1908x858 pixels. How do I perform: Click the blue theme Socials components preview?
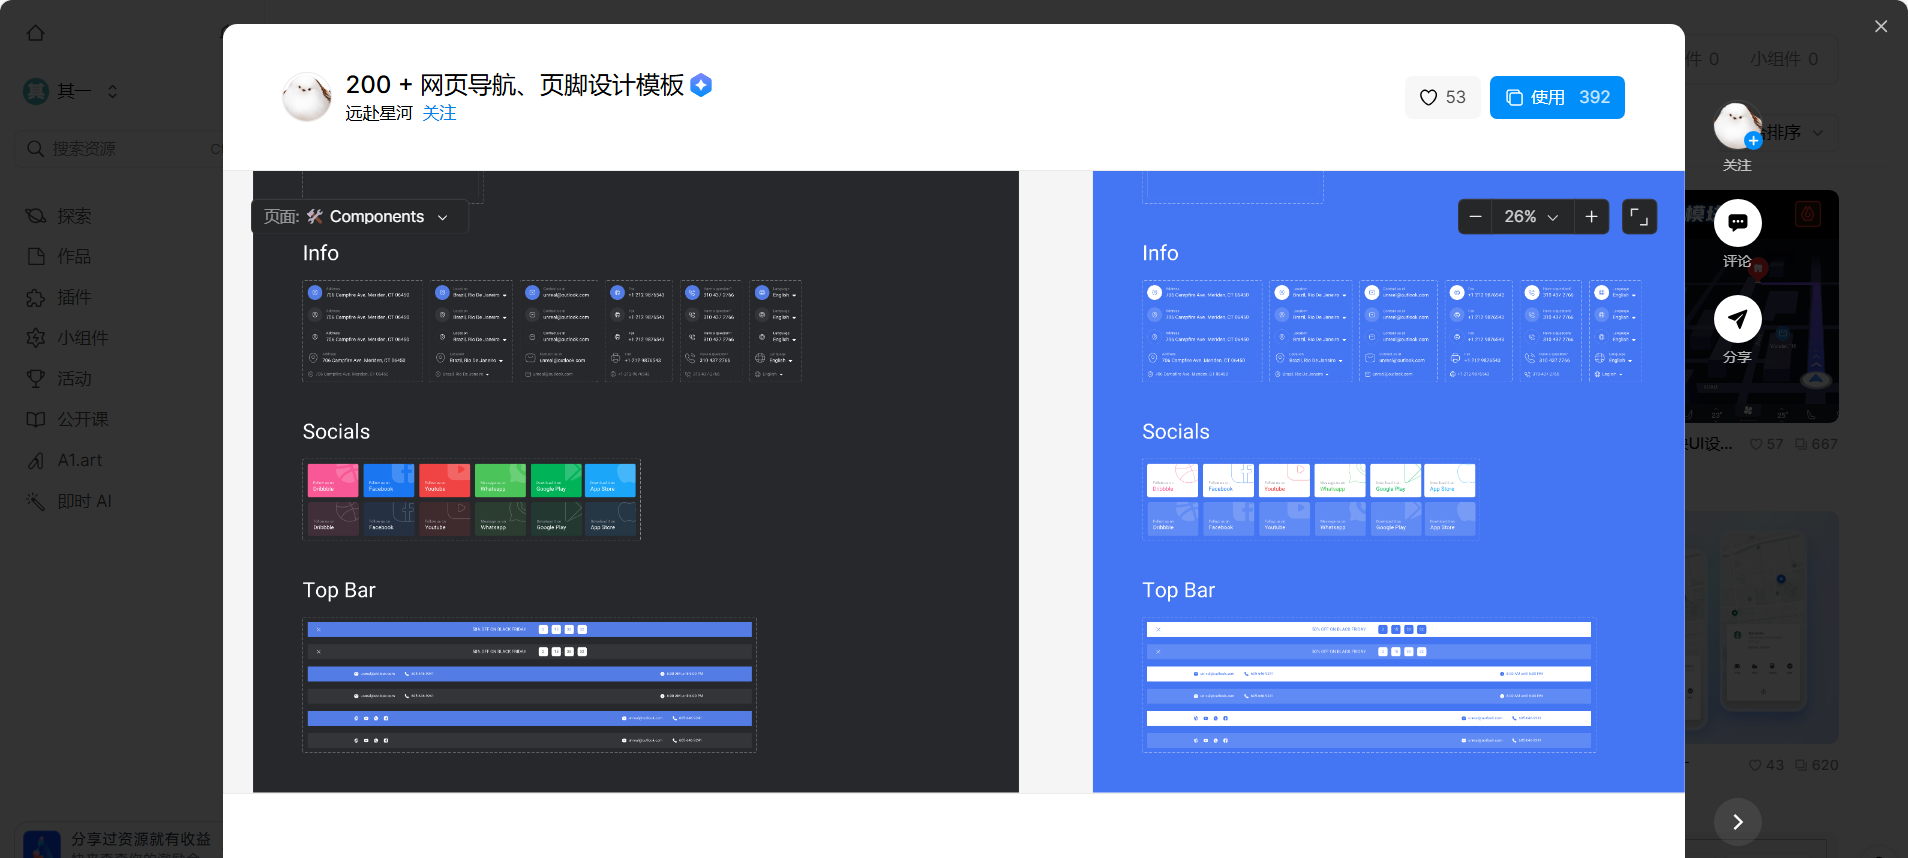tap(1310, 499)
